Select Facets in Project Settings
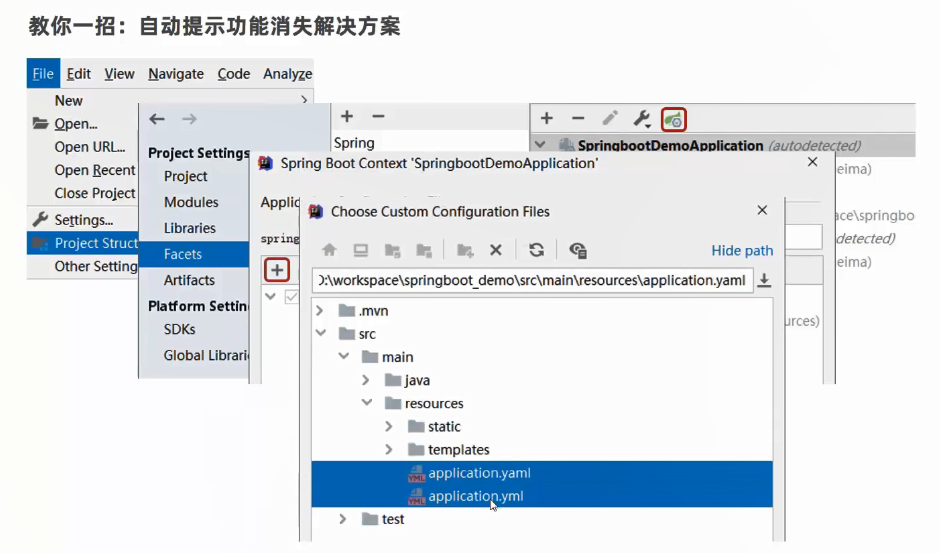 (x=194, y=254)
